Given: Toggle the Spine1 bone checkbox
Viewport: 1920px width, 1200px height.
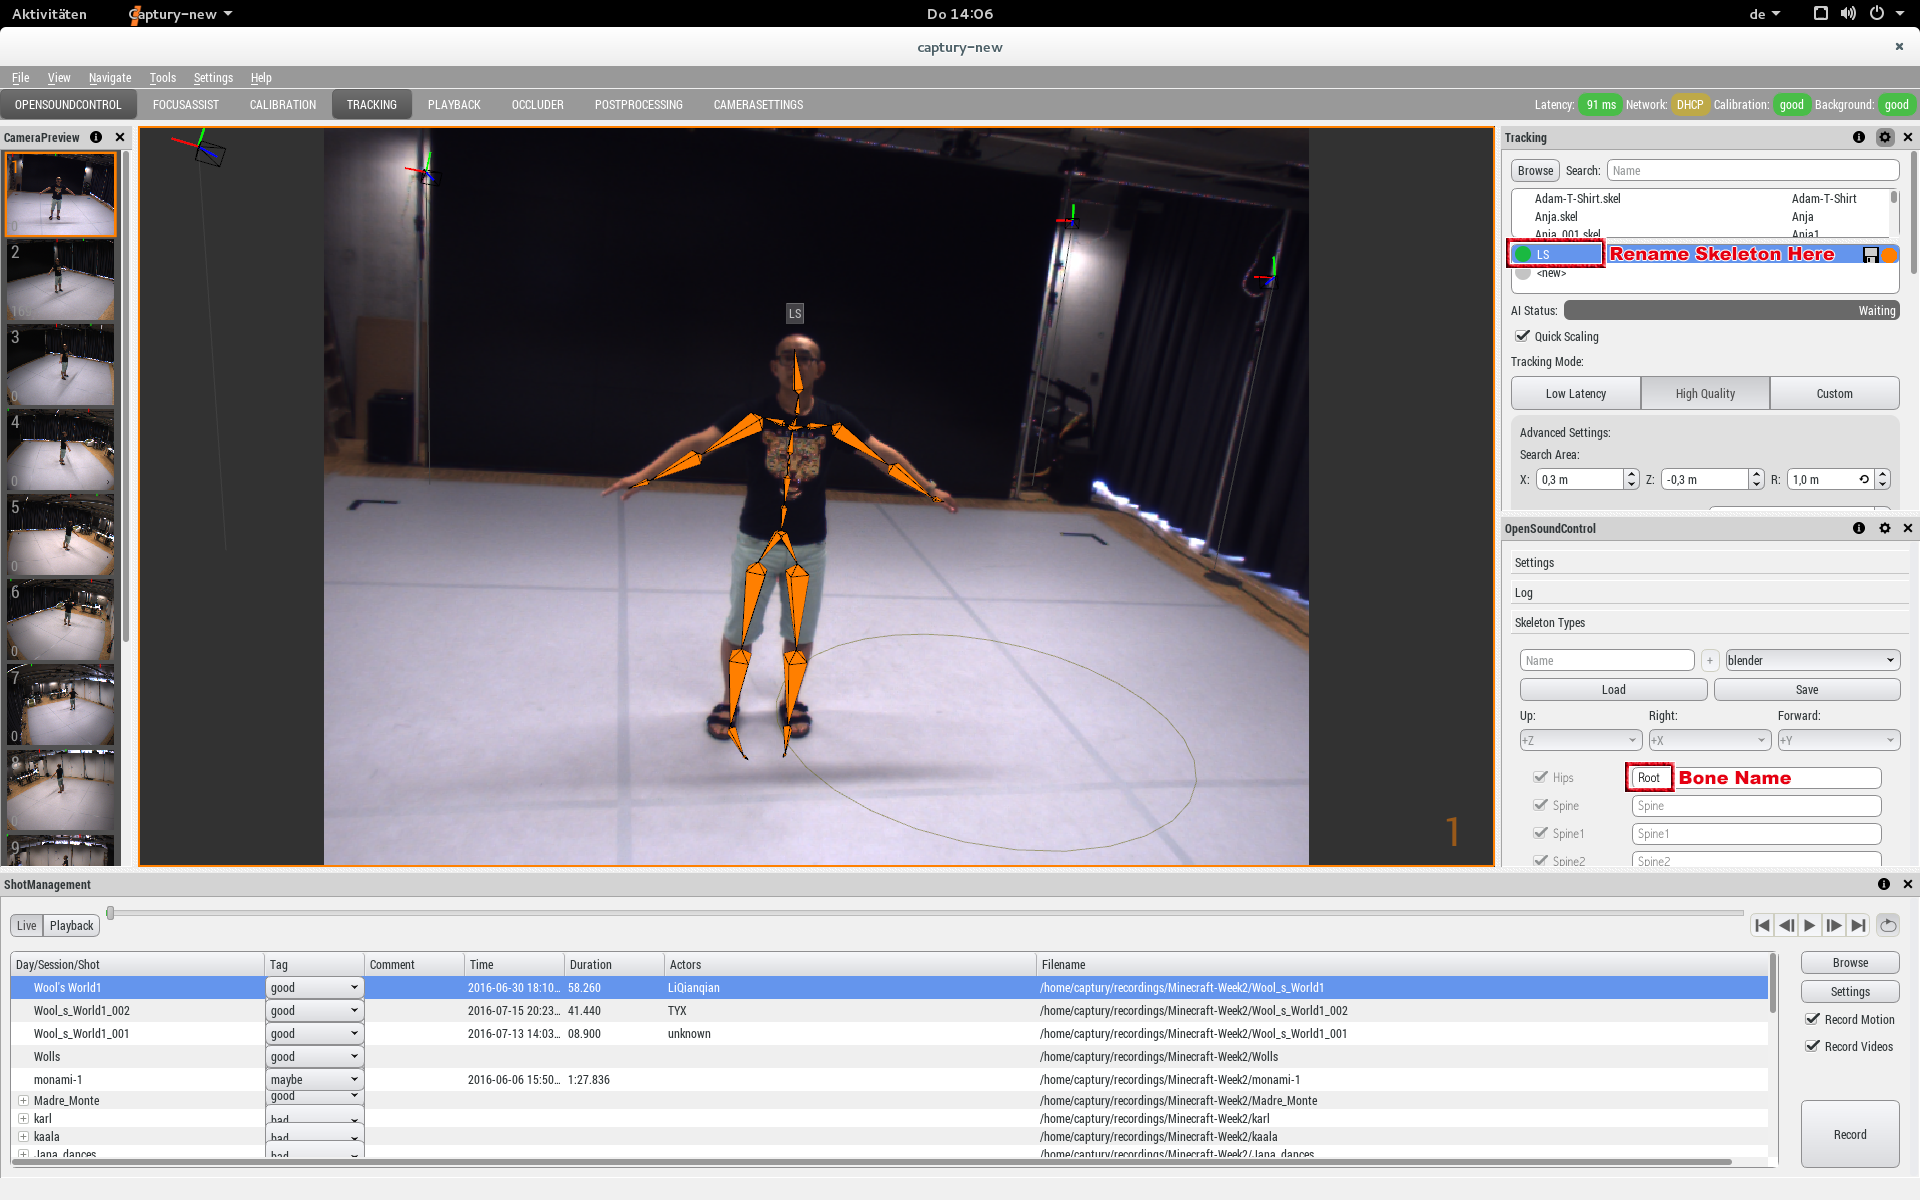Looking at the screenshot, I should coord(1541,833).
